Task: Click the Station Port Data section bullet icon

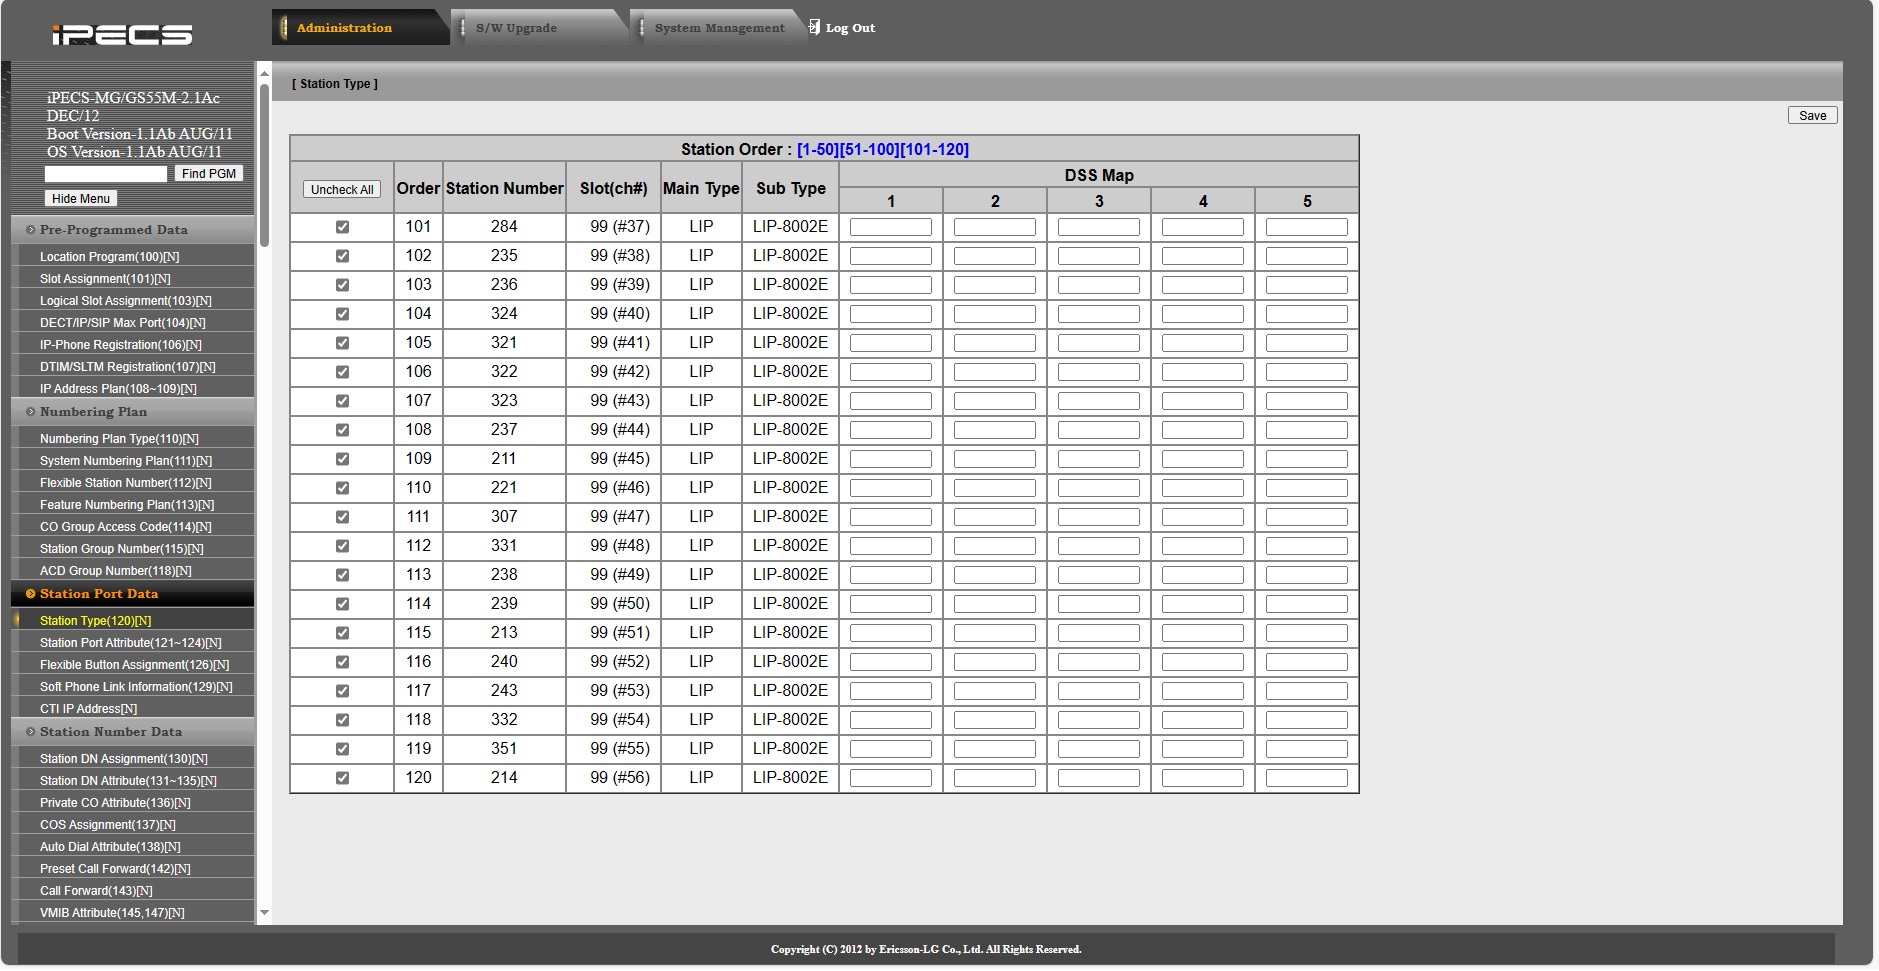Action: (30, 594)
